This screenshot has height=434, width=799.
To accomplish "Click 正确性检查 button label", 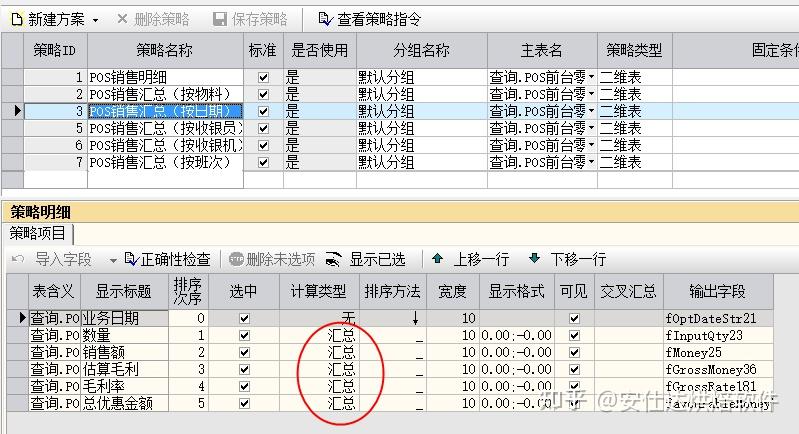I will 175,259.
